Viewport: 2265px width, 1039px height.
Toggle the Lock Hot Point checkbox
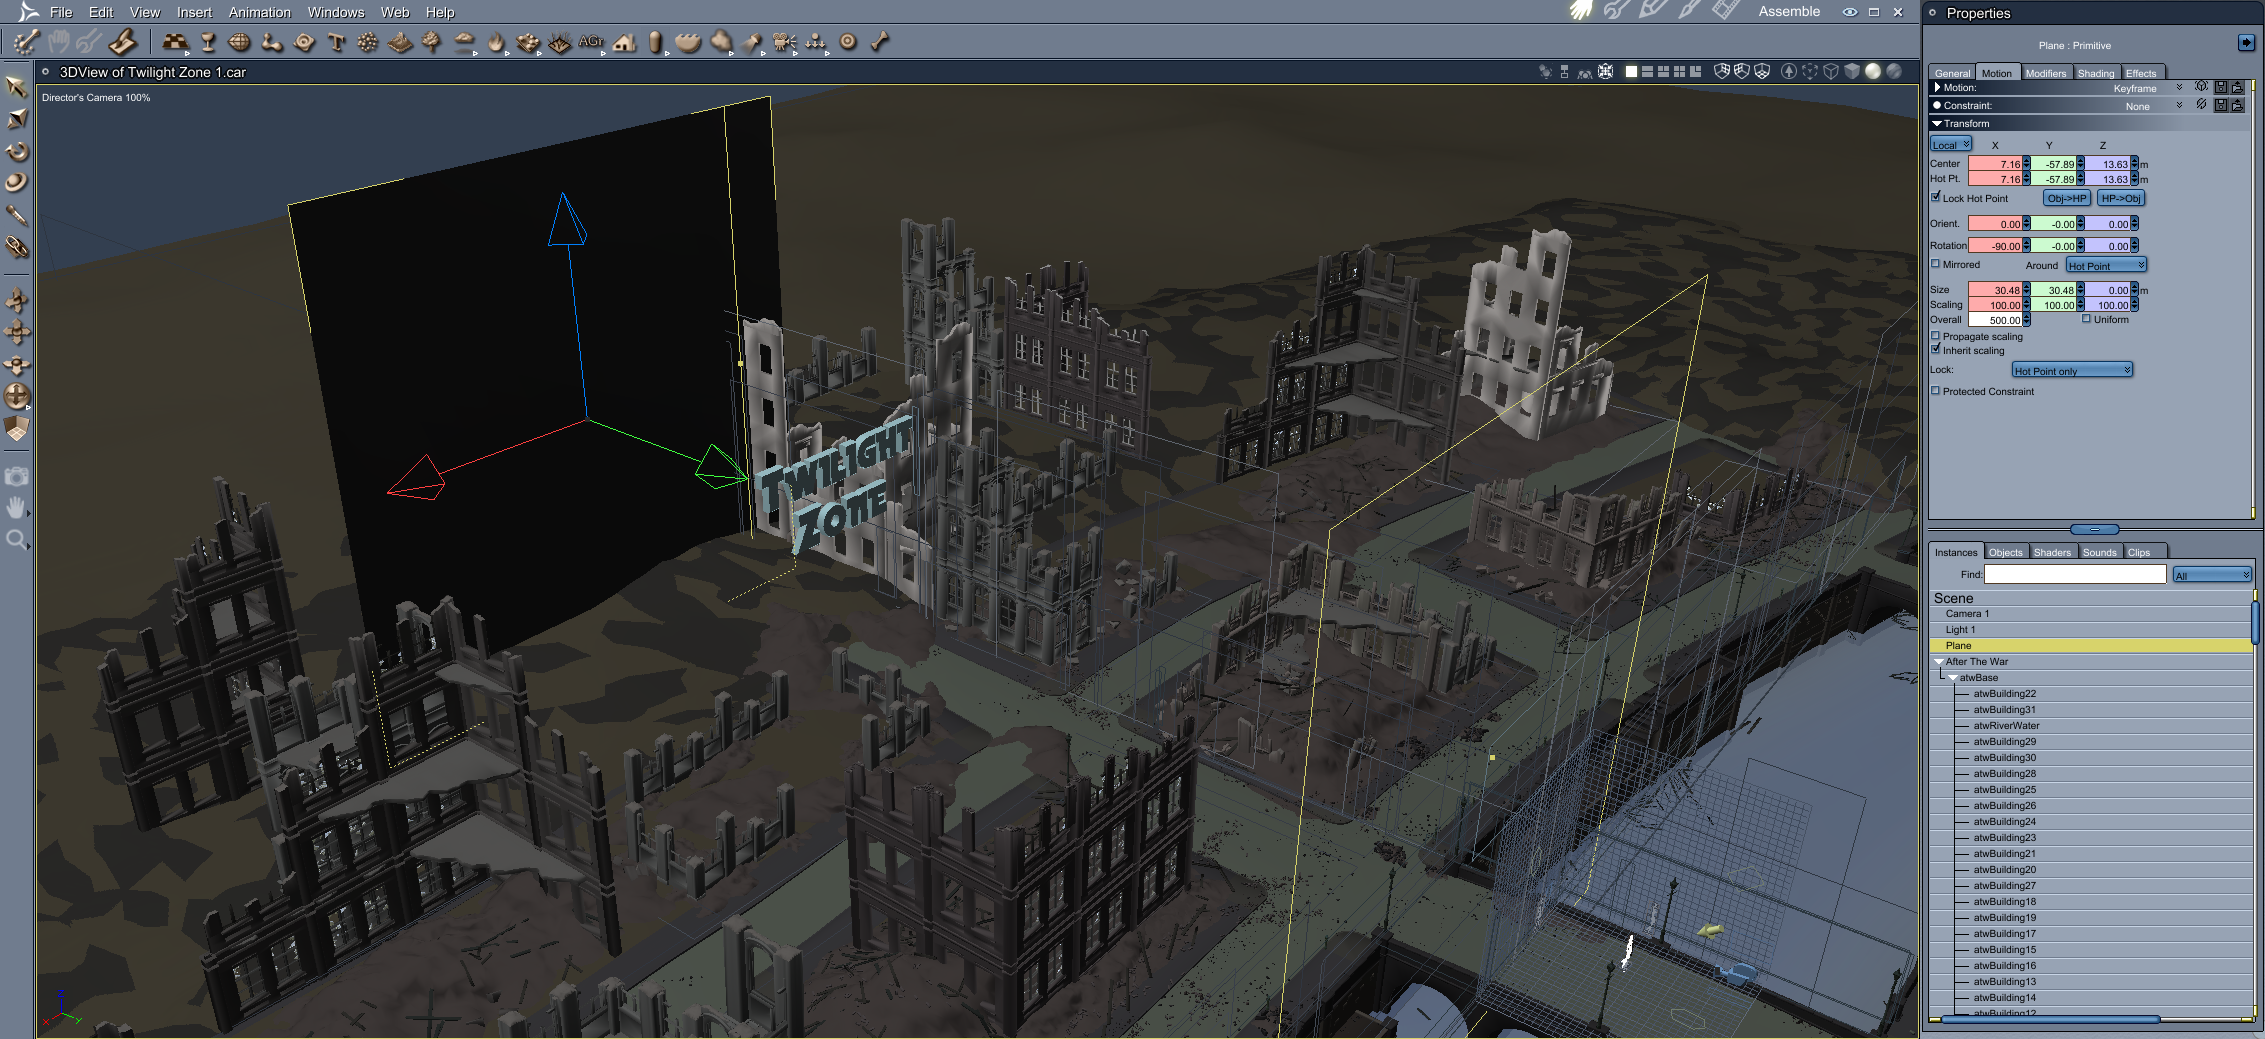[x=1936, y=197]
